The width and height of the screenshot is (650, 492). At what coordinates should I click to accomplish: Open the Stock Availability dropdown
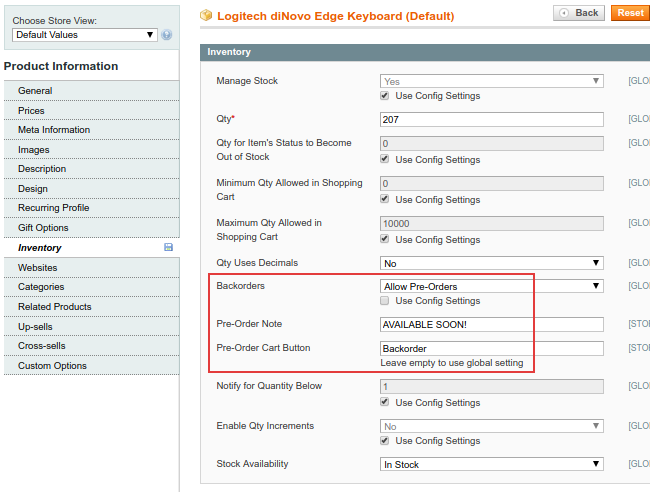492,464
